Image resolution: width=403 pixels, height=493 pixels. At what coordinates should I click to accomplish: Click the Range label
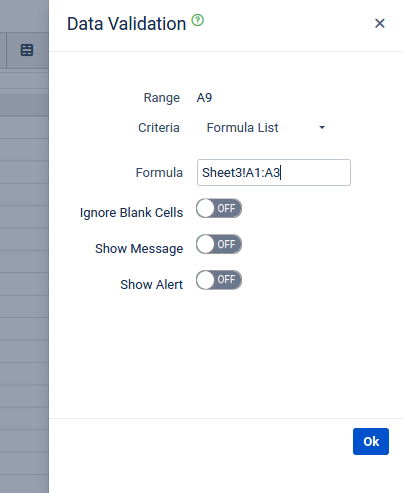162,98
